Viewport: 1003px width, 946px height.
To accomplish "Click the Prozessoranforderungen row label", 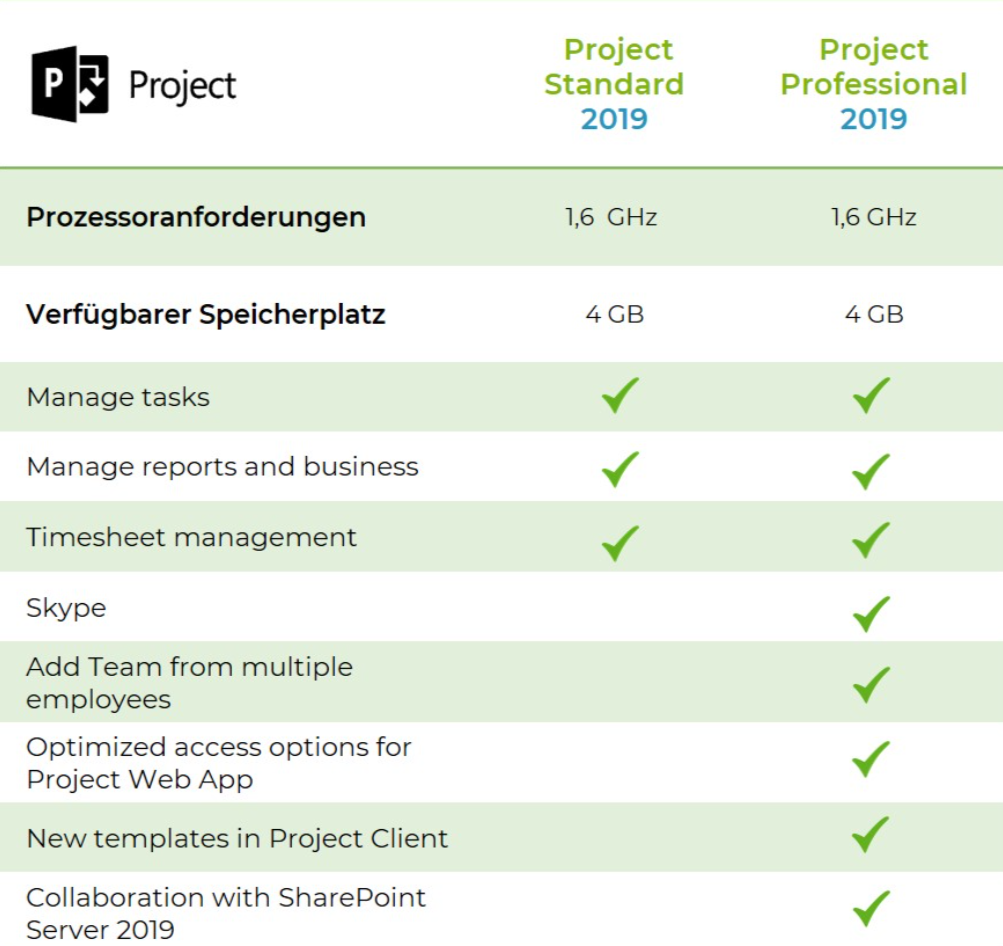I will coord(196,217).
